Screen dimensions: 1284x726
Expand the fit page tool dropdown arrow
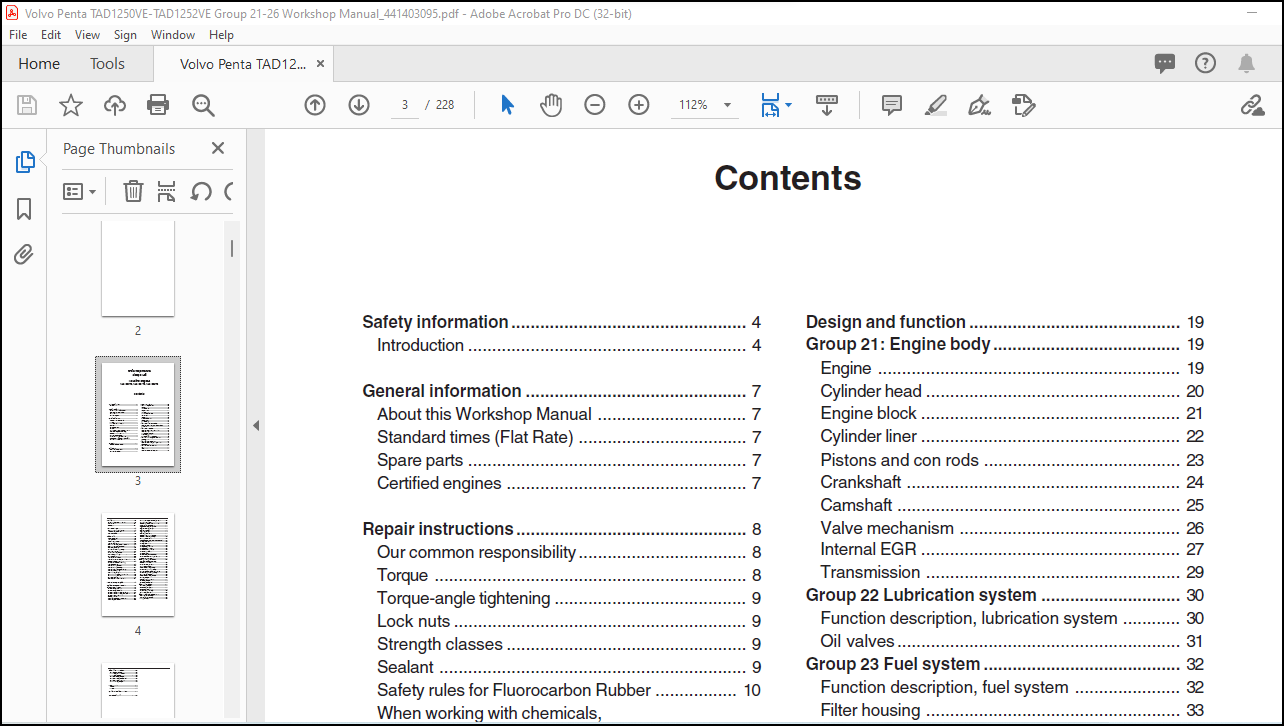[x=788, y=105]
